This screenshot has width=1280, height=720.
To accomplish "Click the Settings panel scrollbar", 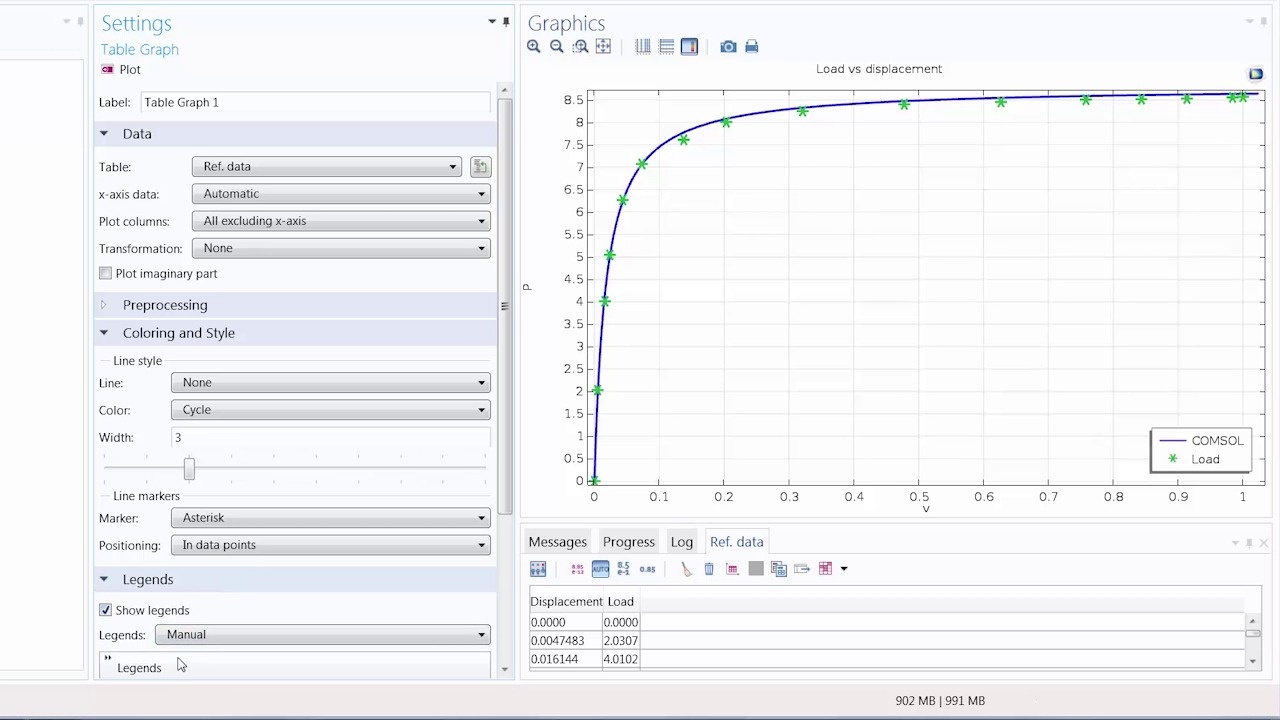I will tap(504, 306).
